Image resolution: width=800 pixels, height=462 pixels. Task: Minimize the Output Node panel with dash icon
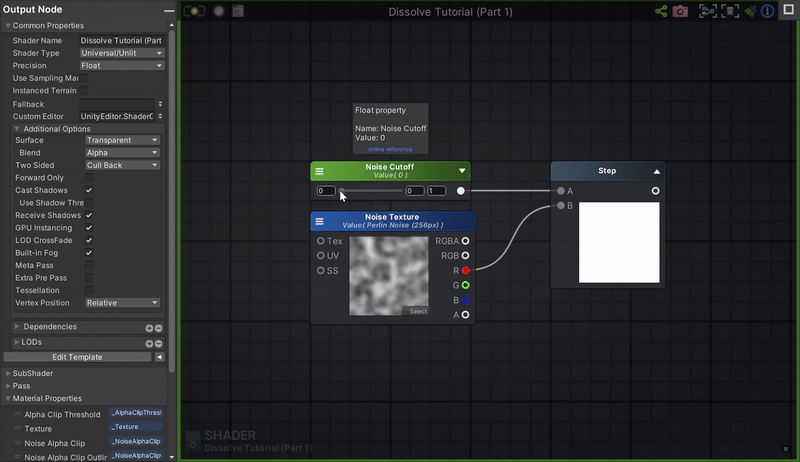pyautogui.click(x=169, y=10)
